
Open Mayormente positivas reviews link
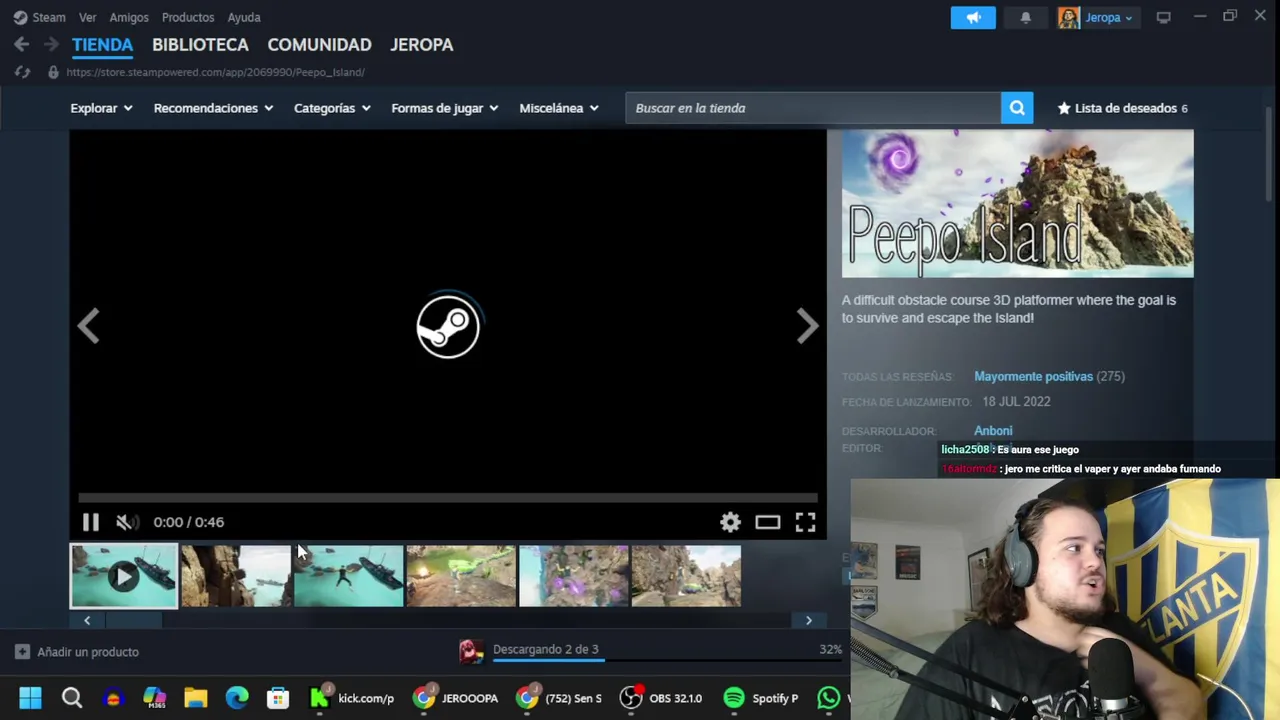pos(1033,377)
